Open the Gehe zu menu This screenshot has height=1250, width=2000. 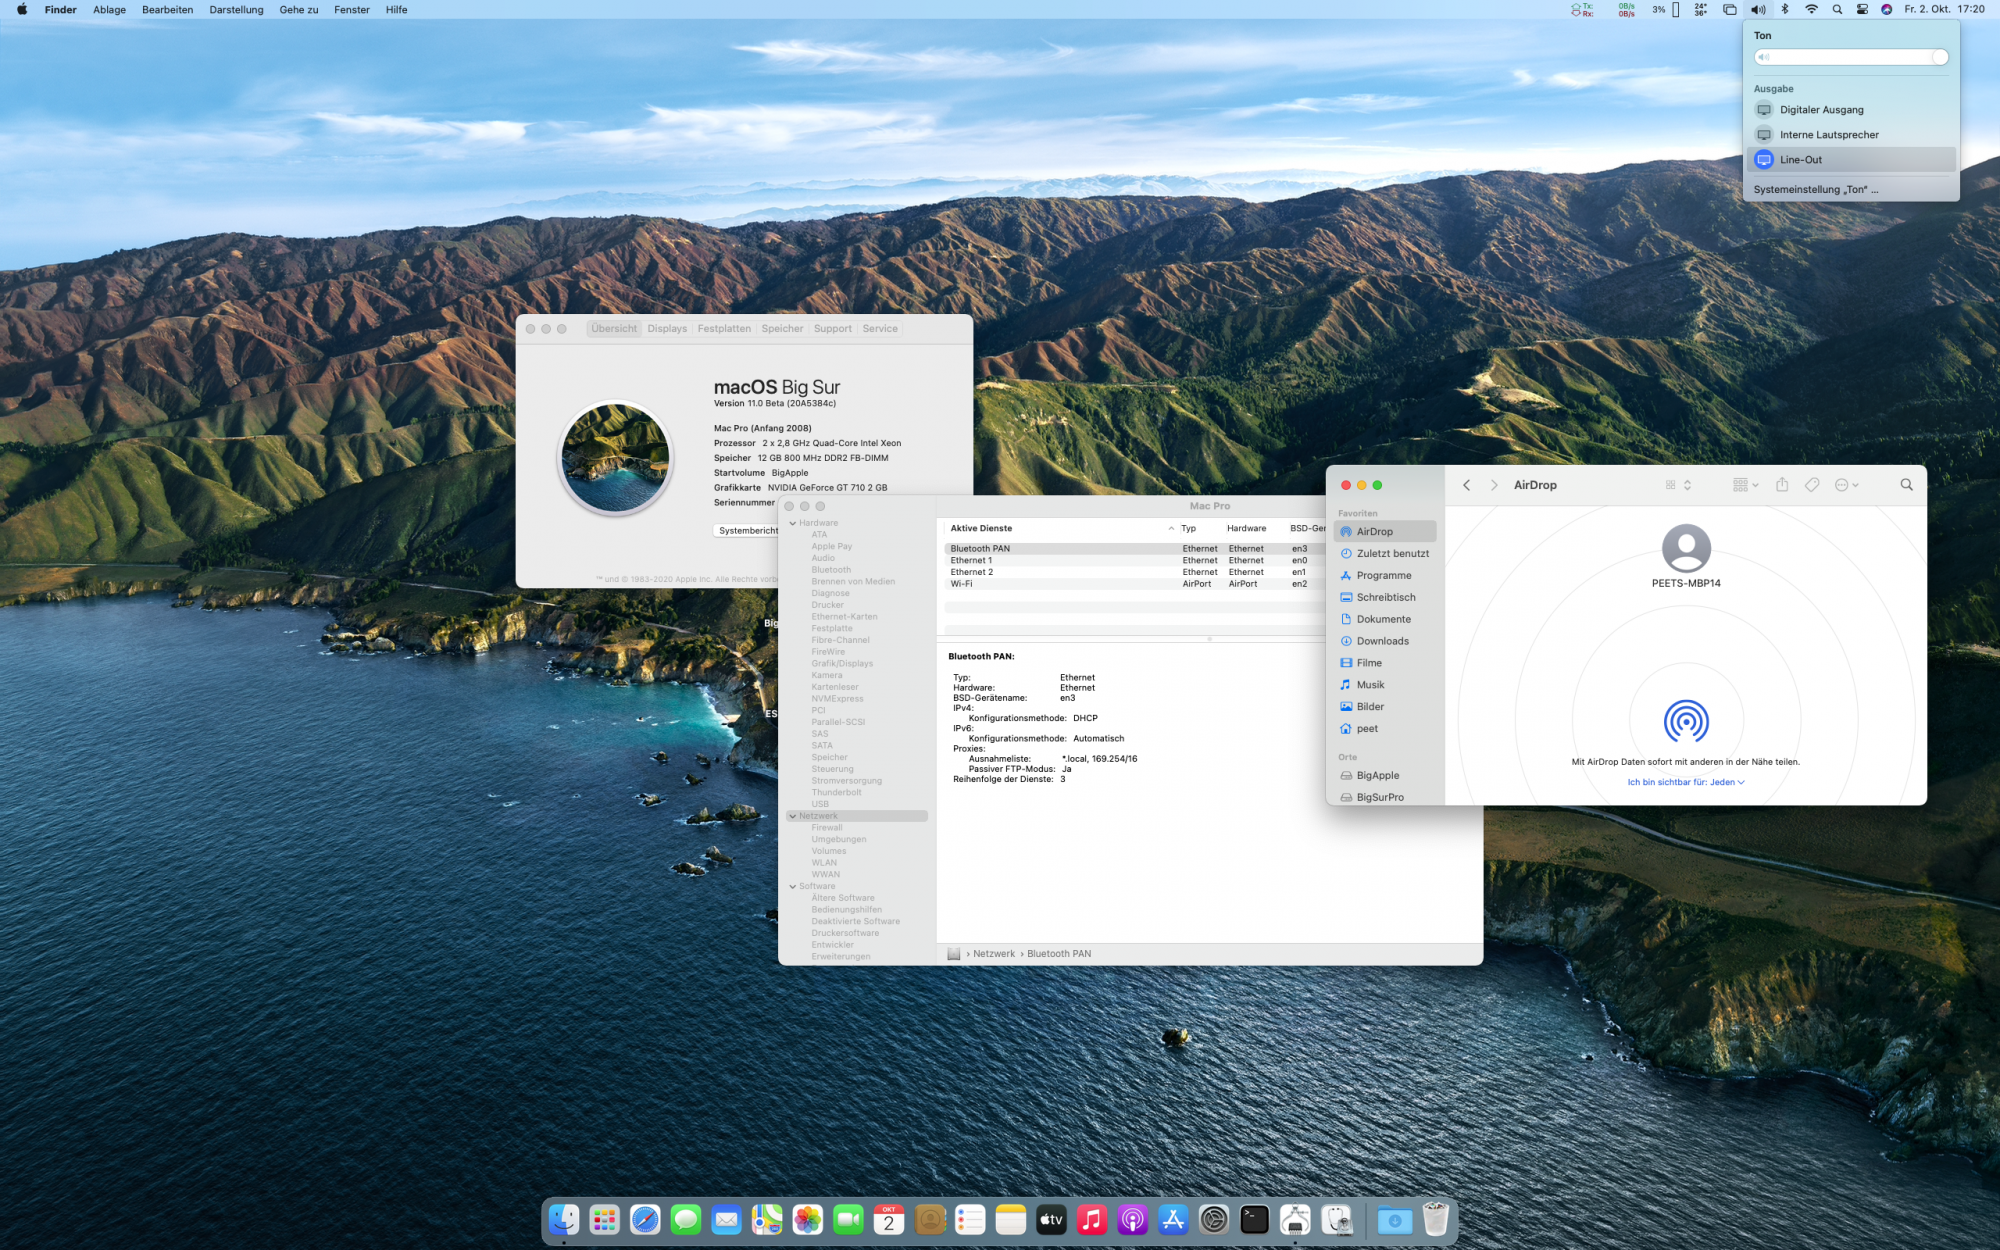pos(298,9)
